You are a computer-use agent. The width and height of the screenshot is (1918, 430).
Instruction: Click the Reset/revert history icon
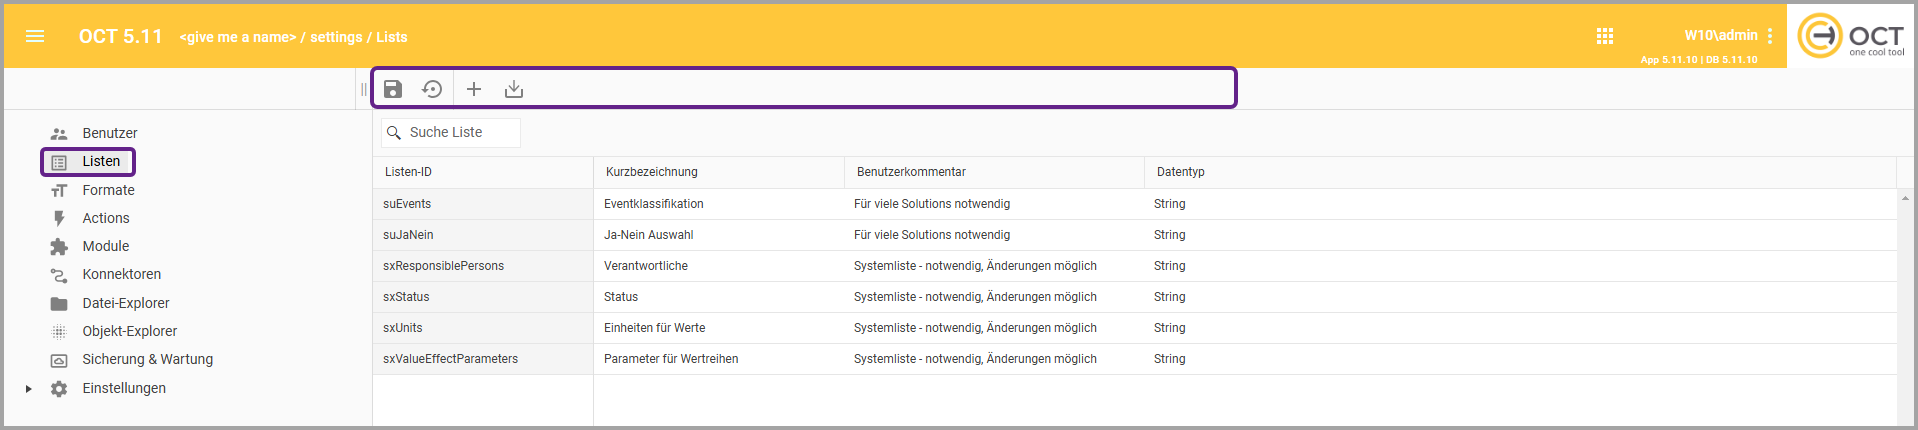[x=432, y=89]
